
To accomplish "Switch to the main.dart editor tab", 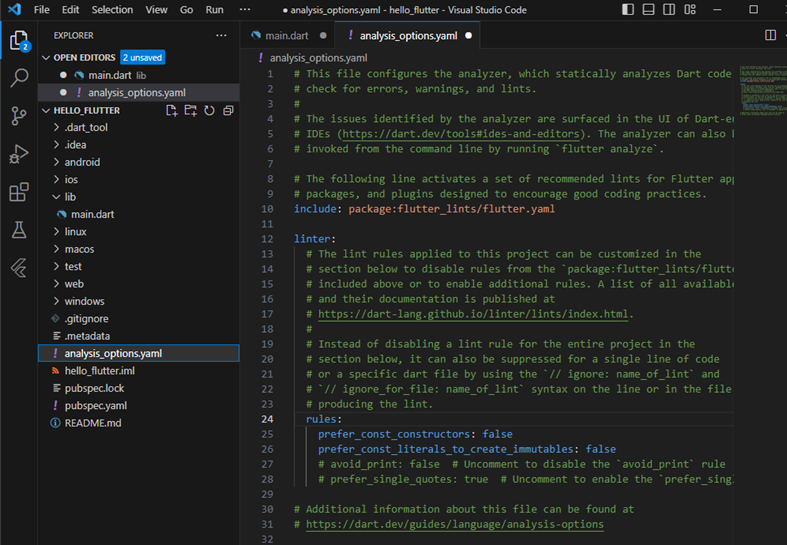I will coord(286,36).
